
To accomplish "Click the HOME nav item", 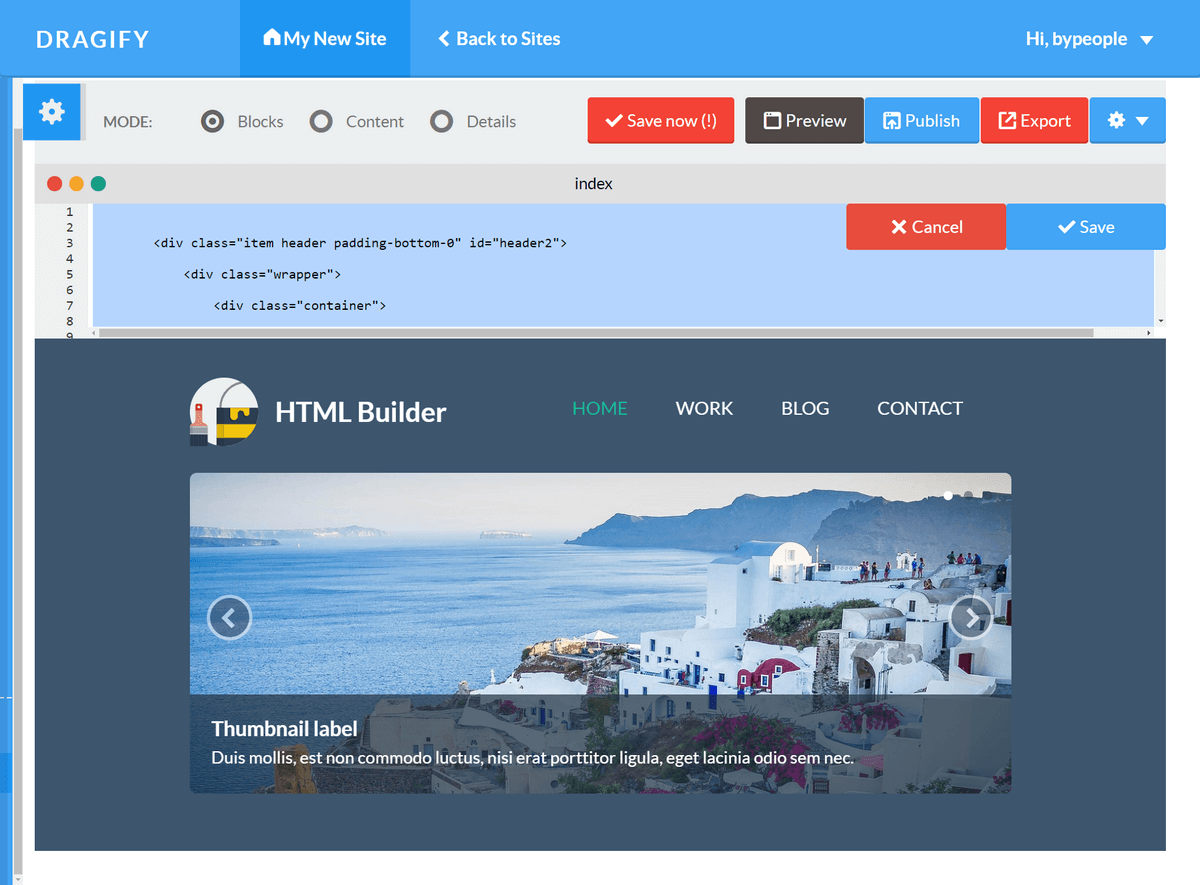I will [600, 408].
